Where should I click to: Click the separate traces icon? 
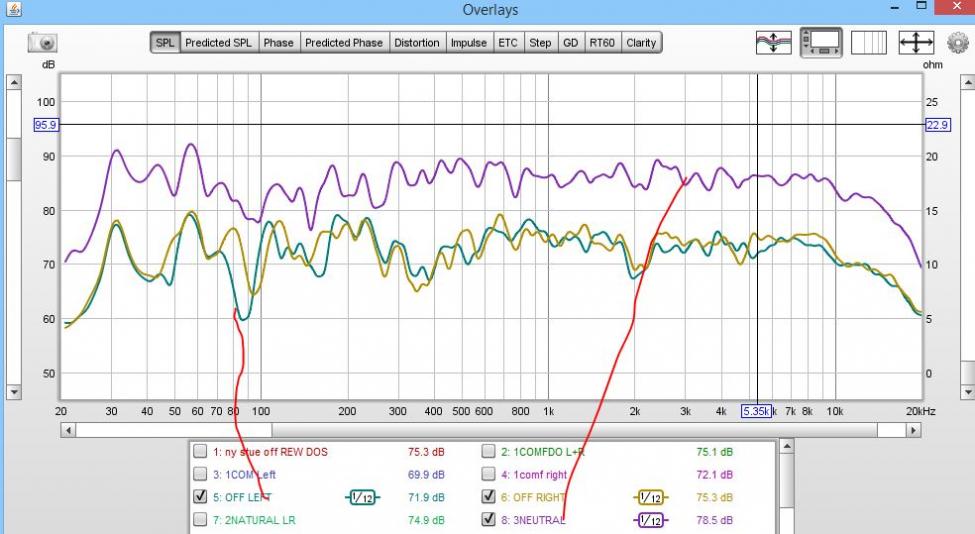click(774, 43)
